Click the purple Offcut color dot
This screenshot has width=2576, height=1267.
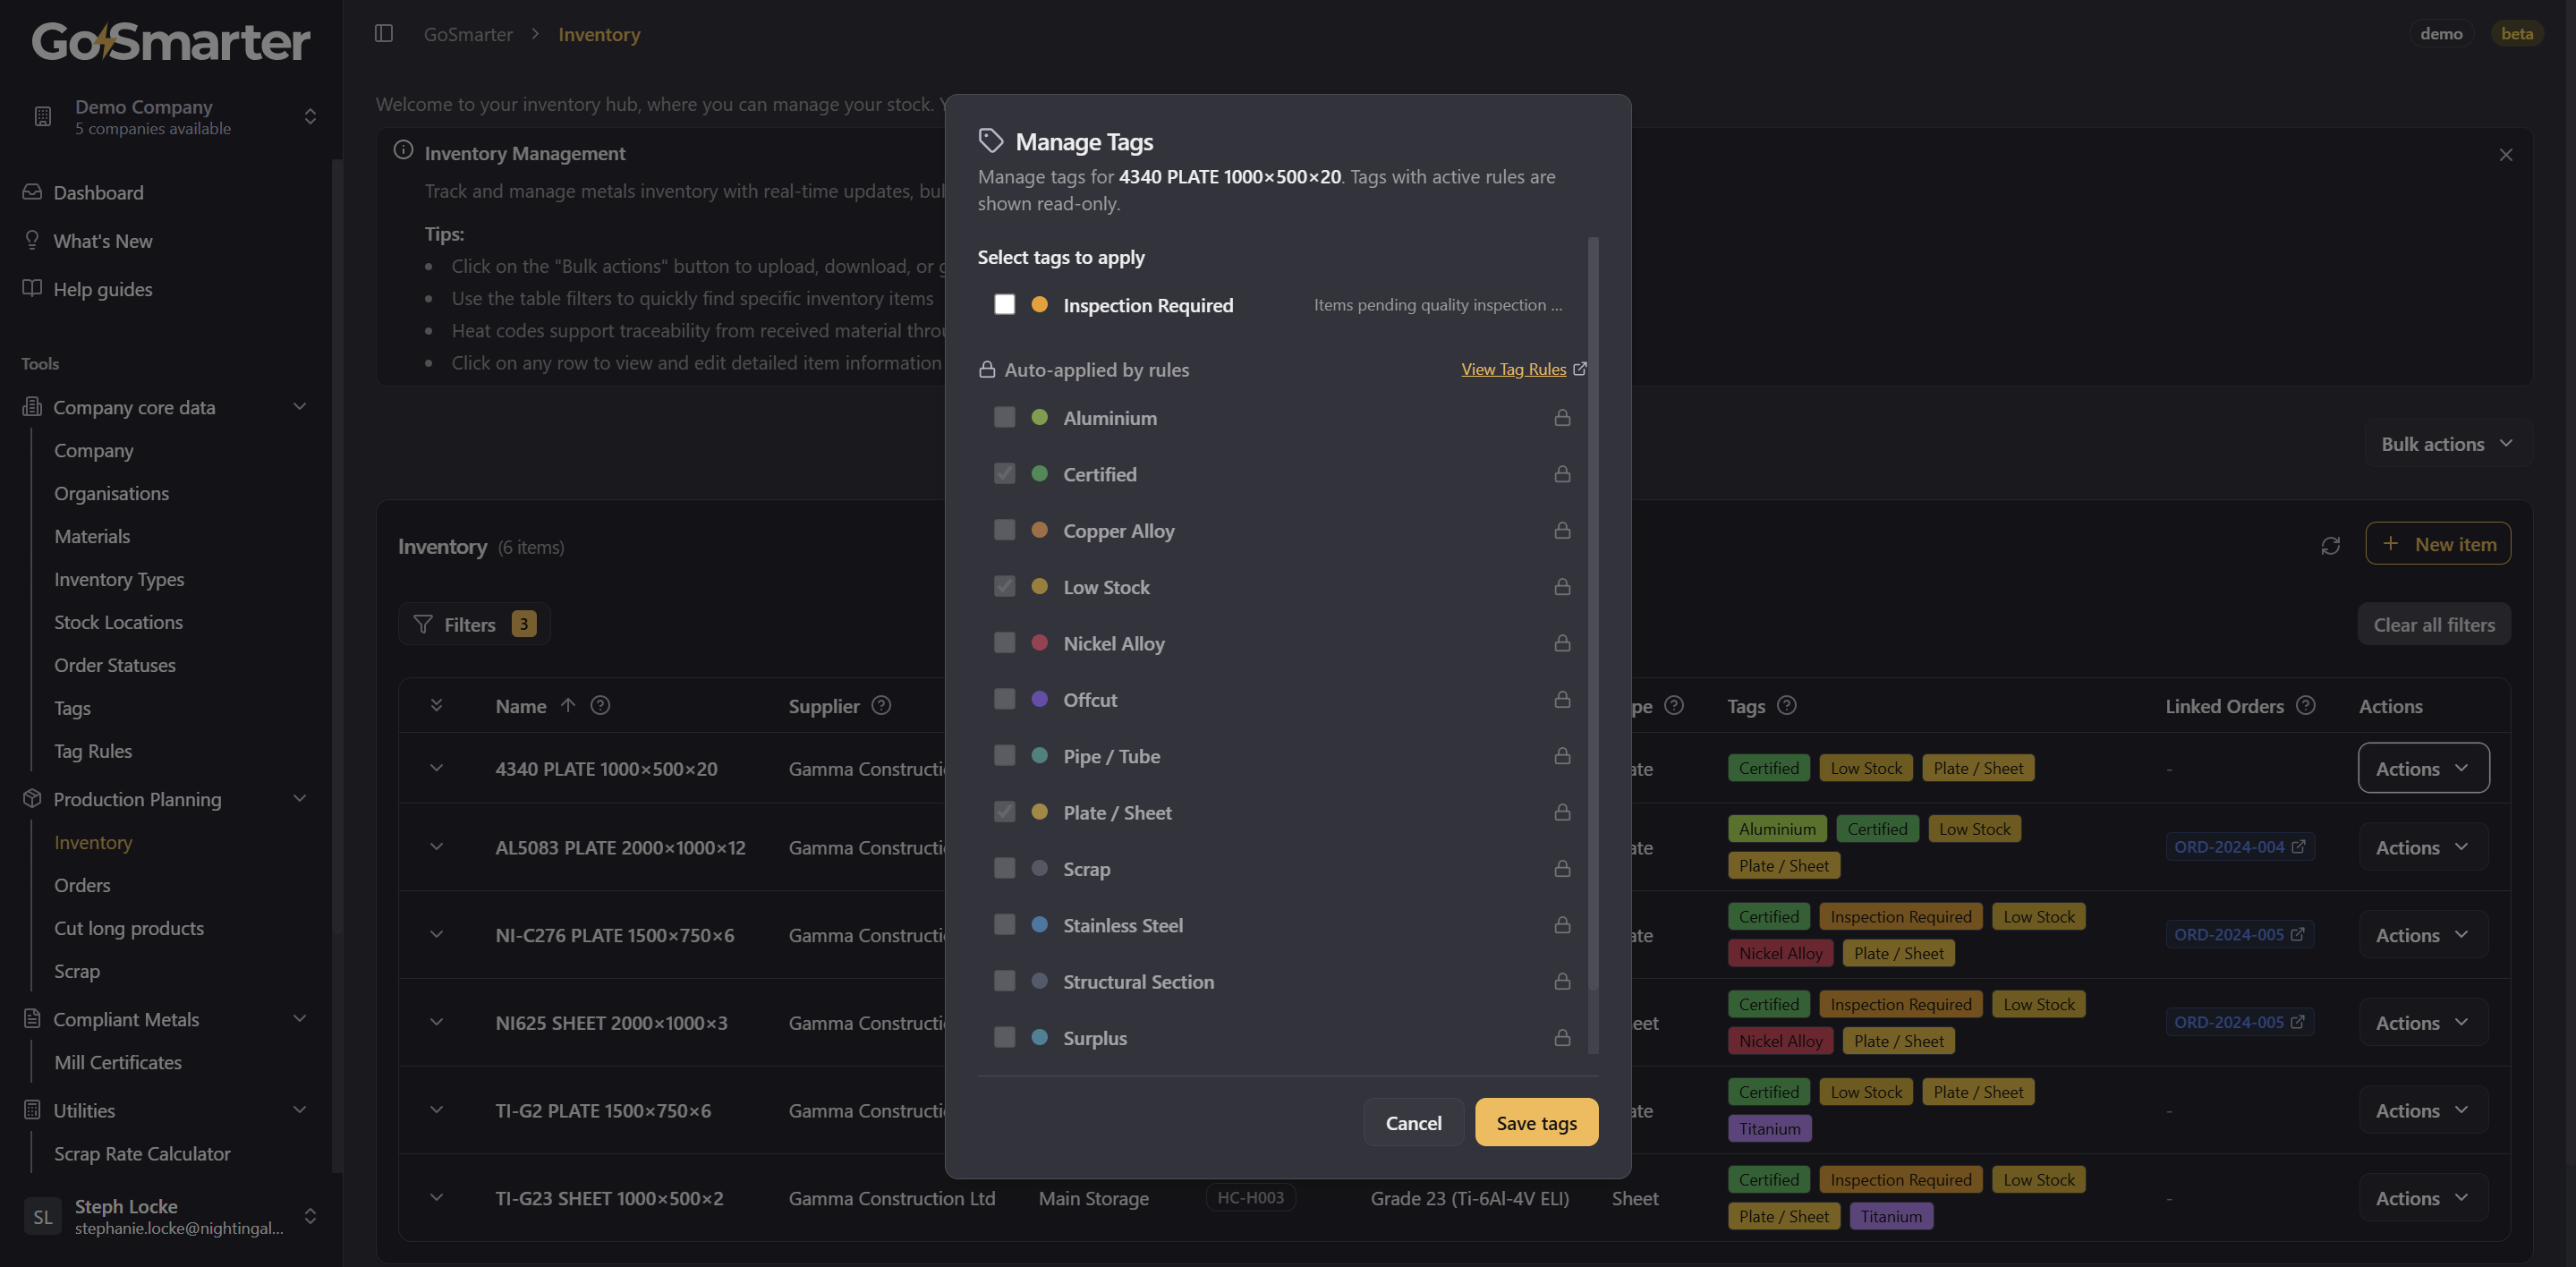point(1040,699)
